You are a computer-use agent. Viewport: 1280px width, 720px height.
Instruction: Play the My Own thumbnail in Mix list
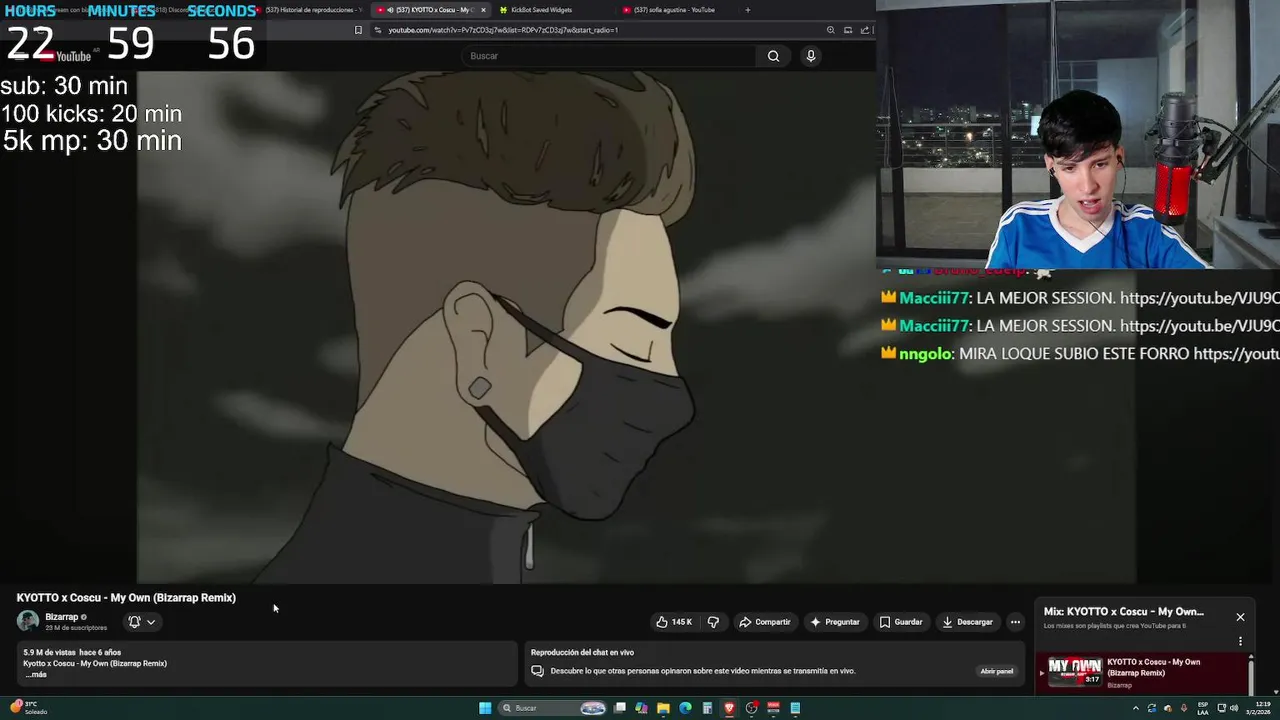1075,671
